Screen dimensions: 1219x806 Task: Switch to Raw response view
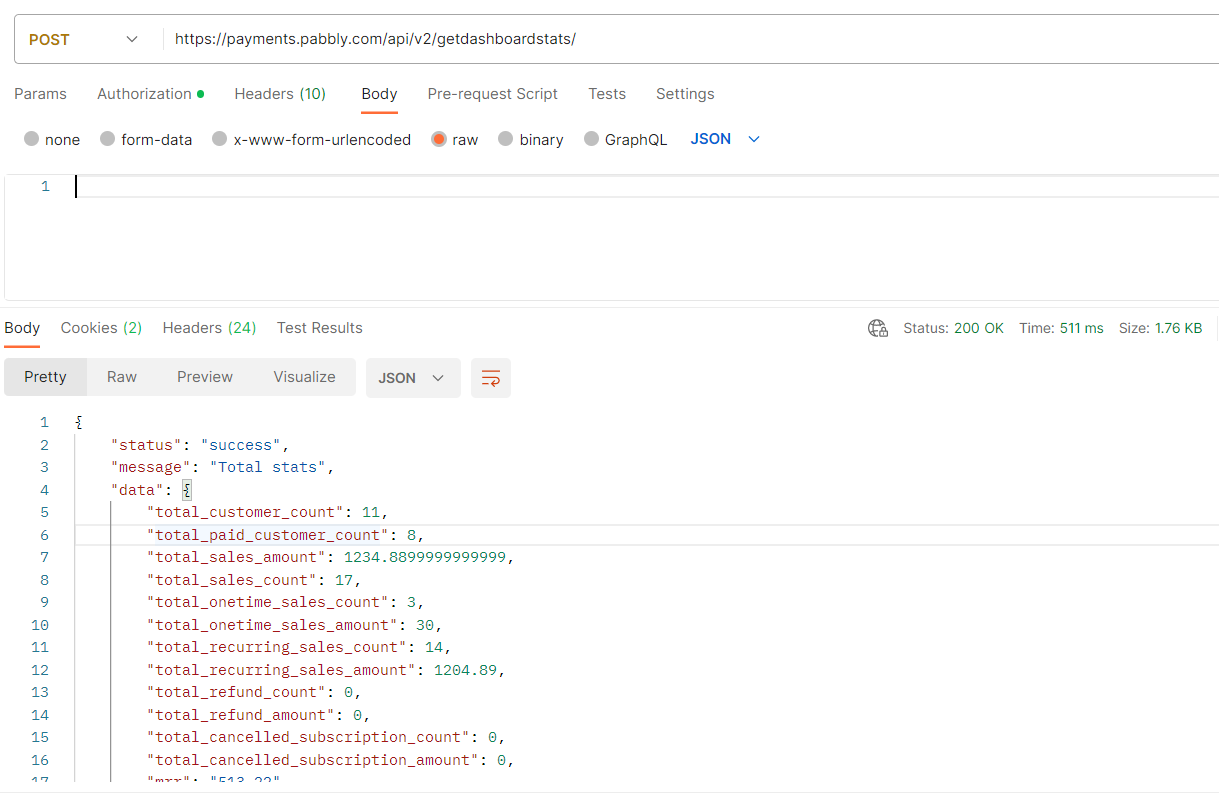(122, 378)
